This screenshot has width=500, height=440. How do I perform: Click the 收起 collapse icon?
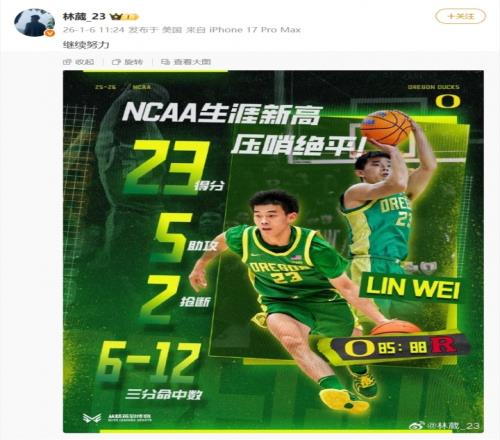pyautogui.click(x=67, y=62)
